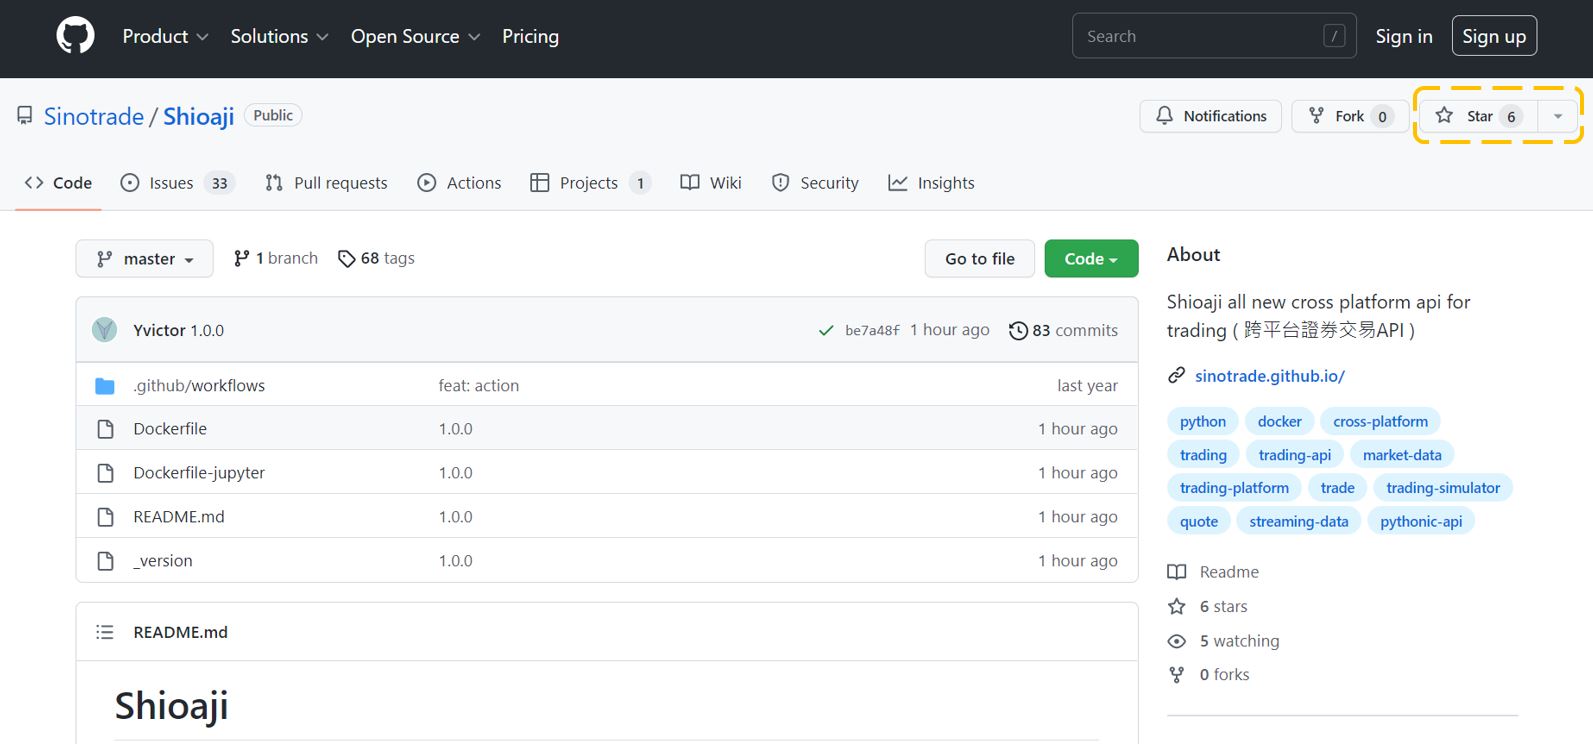Select the docker topic tag
This screenshot has width=1593, height=751.
coord(1280,422)
